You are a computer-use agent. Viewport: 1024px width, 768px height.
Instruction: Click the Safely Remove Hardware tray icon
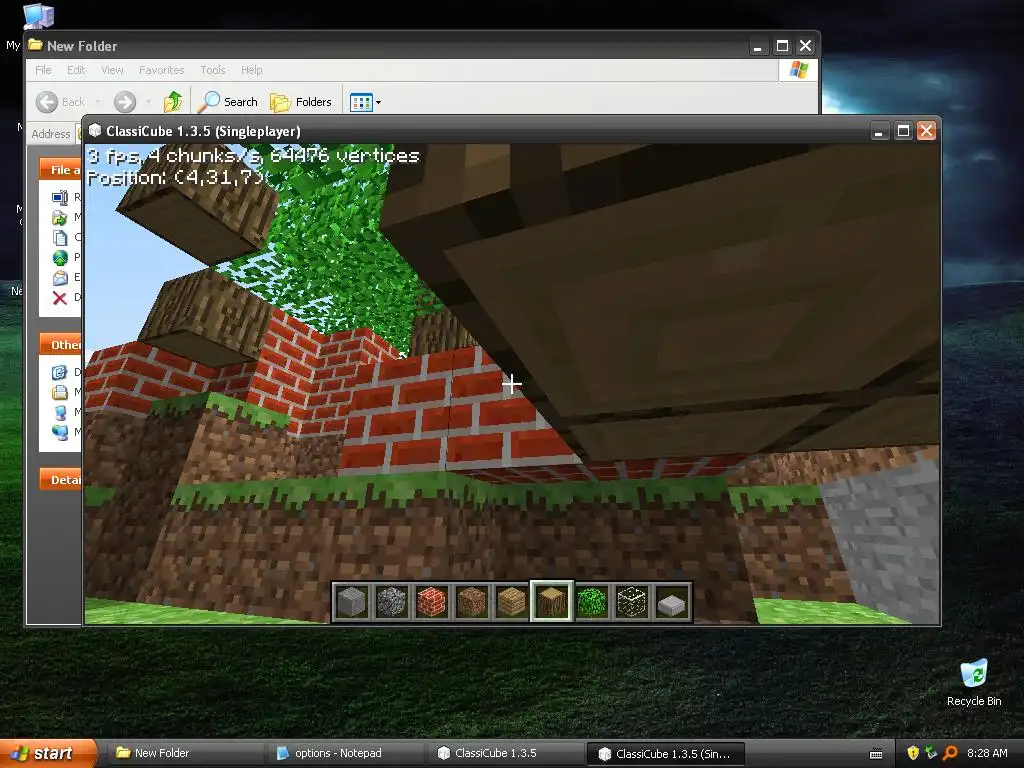tap(931, 753)
